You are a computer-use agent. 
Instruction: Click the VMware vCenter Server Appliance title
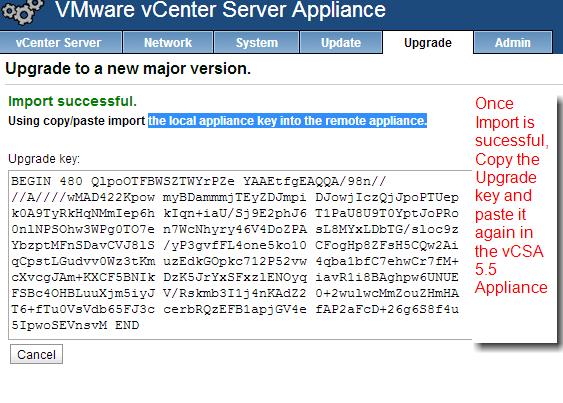[220, 10]
